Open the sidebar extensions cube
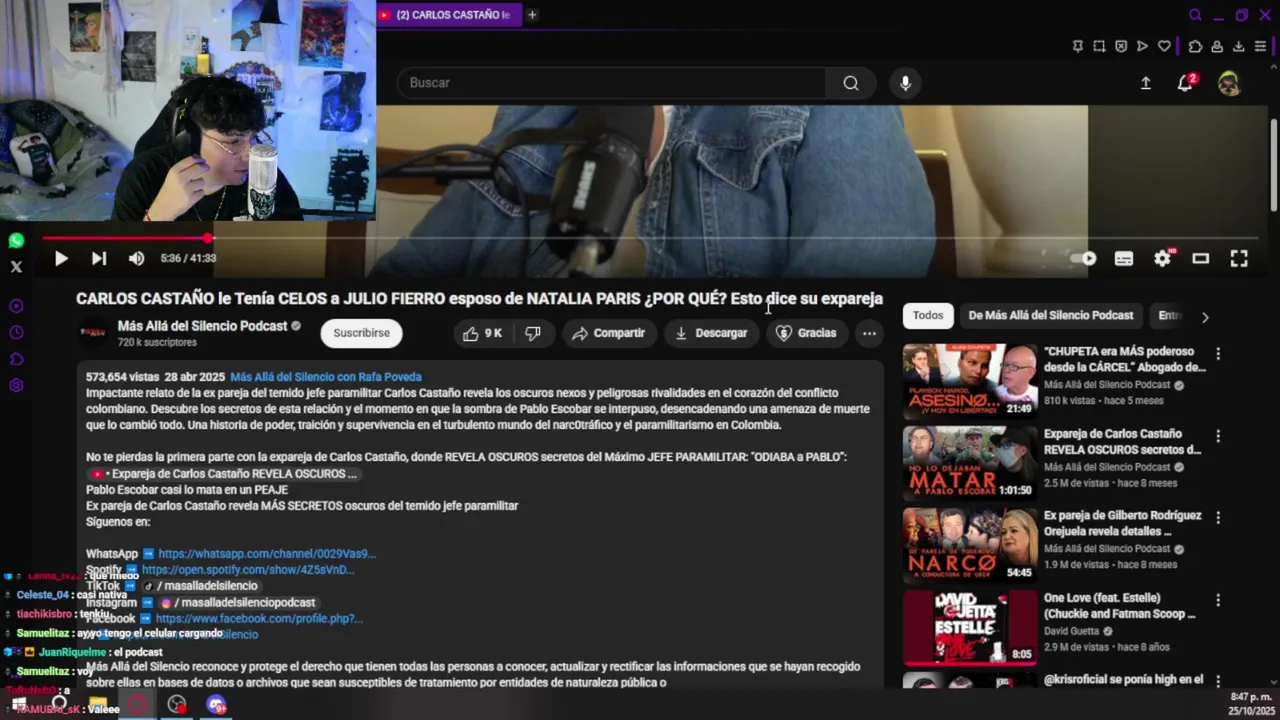The width and height of the screenshot is (1280, 720). (x=16, y=359)
